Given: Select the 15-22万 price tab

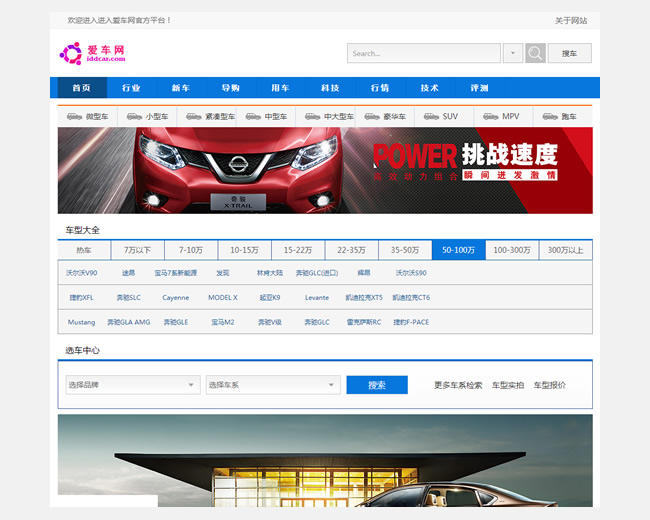Looking at the screenshot, I should 298,250.
